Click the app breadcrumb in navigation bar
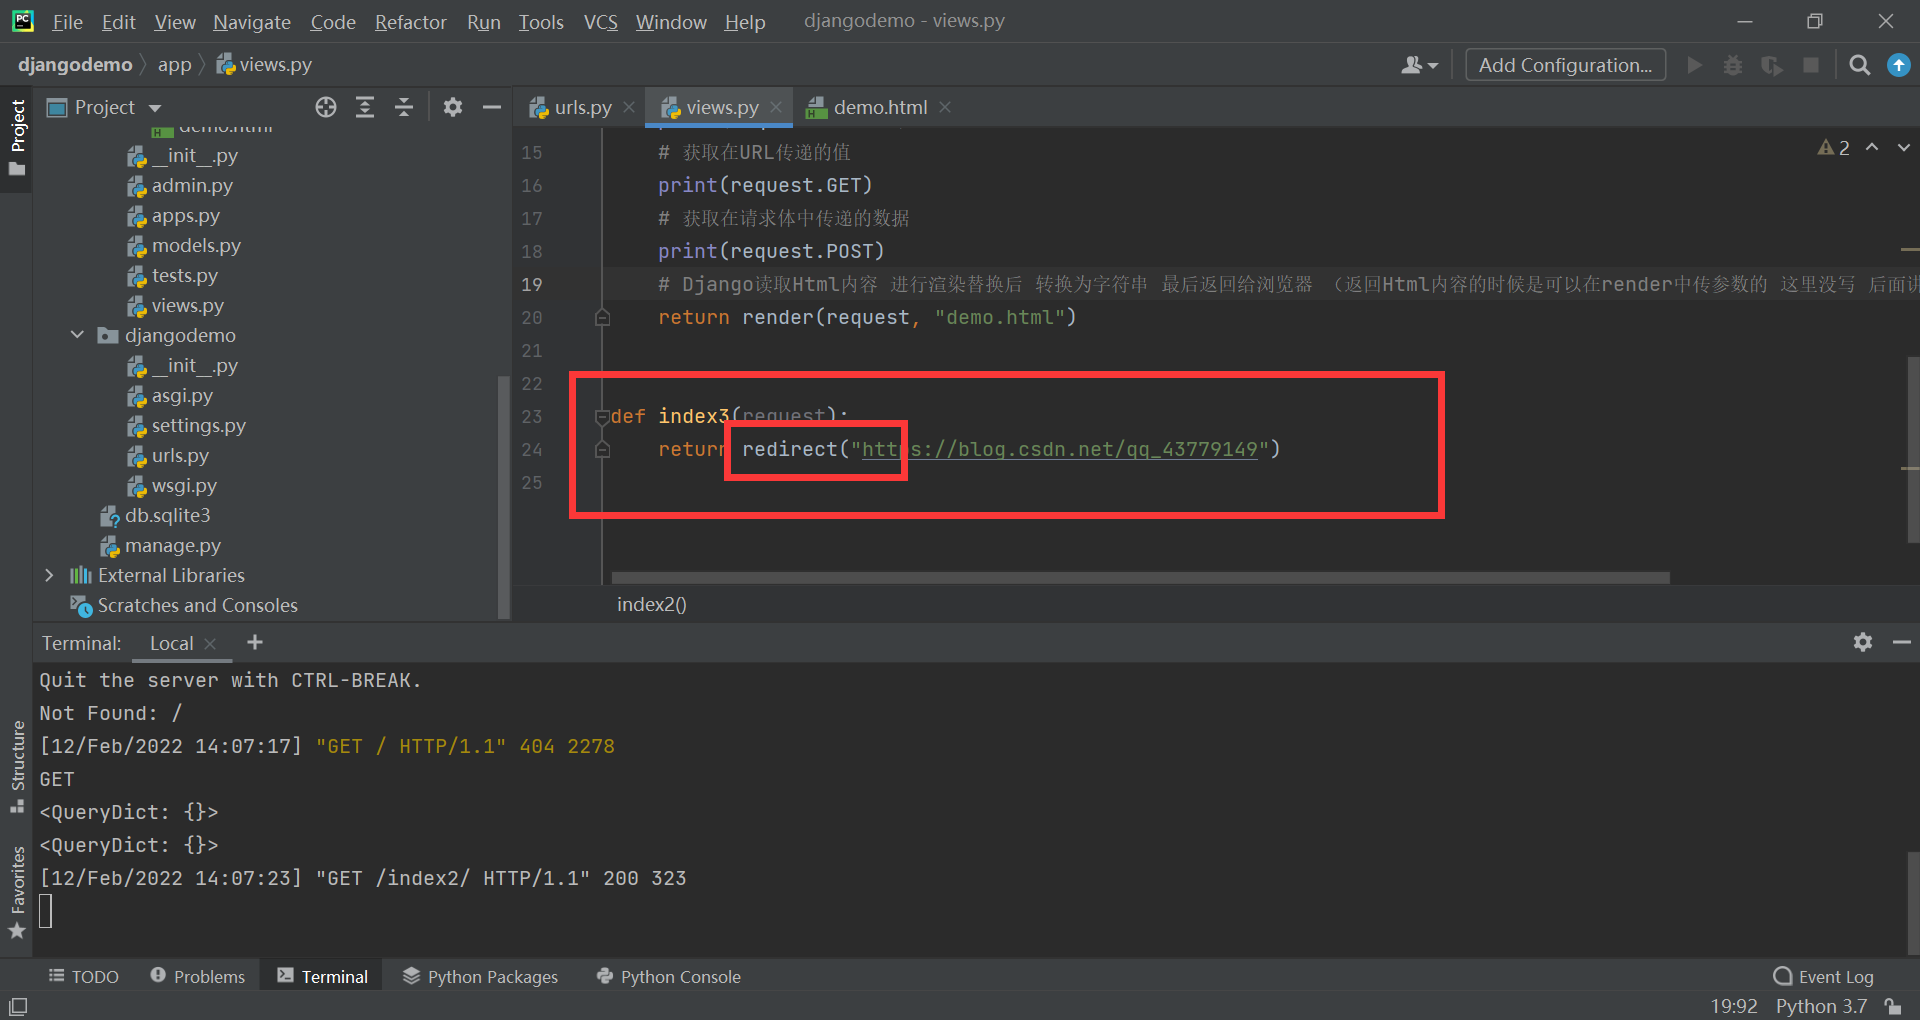 (174, 65)
